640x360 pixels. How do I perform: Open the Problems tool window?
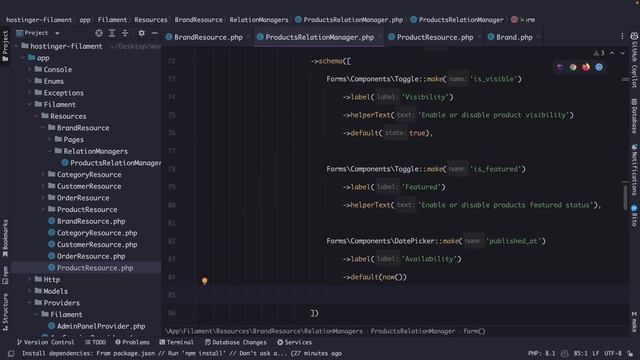(132, 342)
